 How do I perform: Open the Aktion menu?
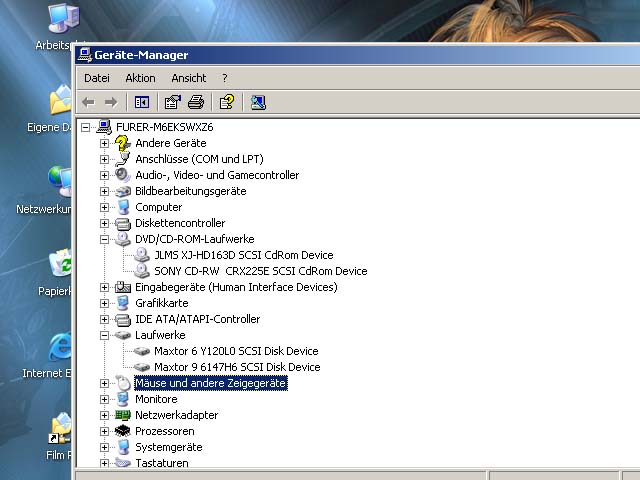(140, 78)
